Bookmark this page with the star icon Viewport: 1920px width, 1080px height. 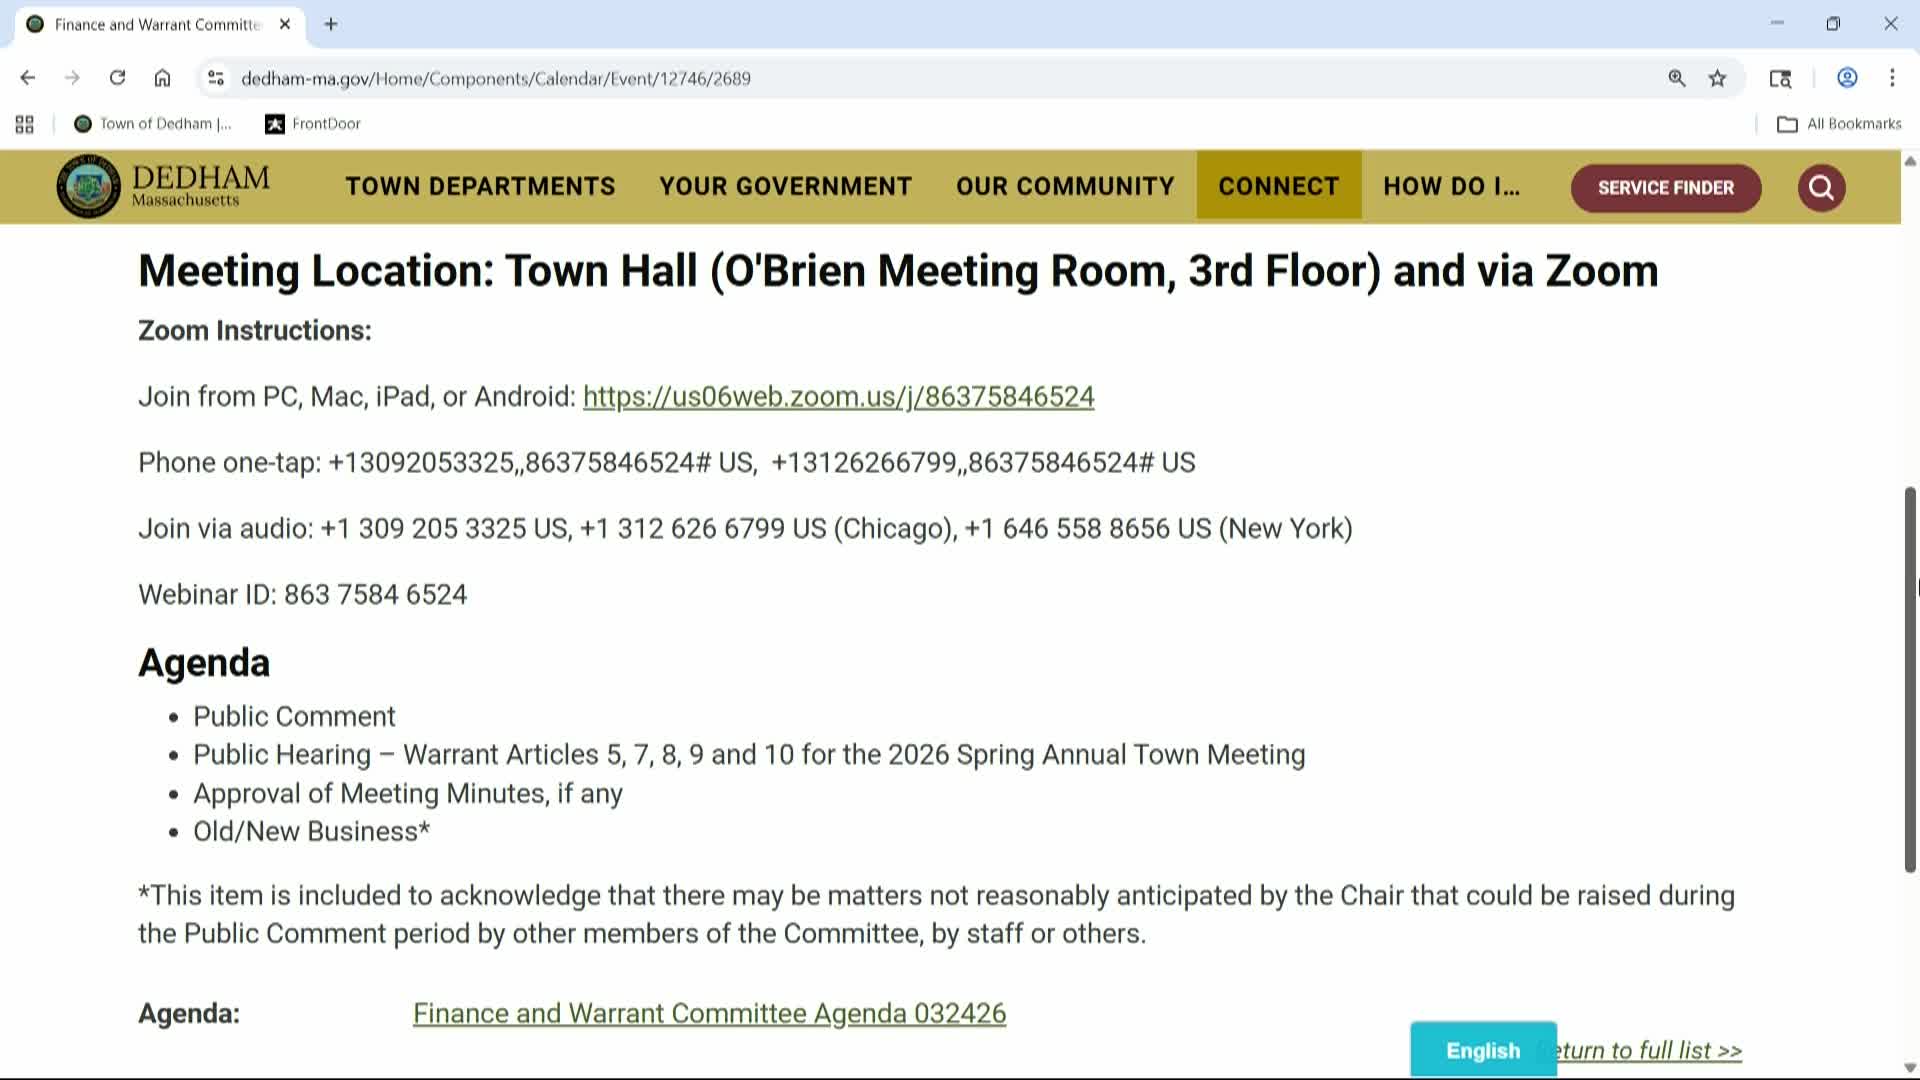pyautogui.click(x=1717, y=78)
